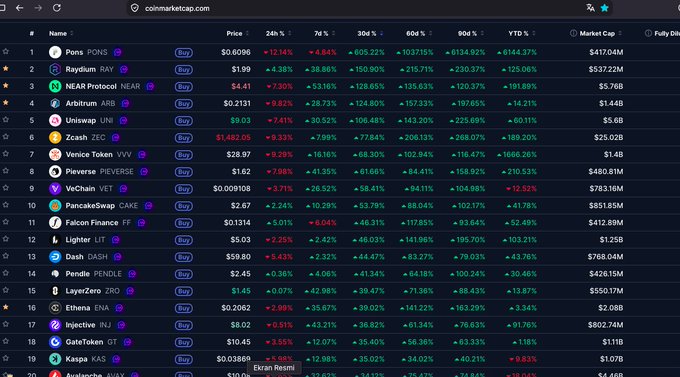Buy Pons using its Buy button
The image size is (680, 377).
click(184, 52)
